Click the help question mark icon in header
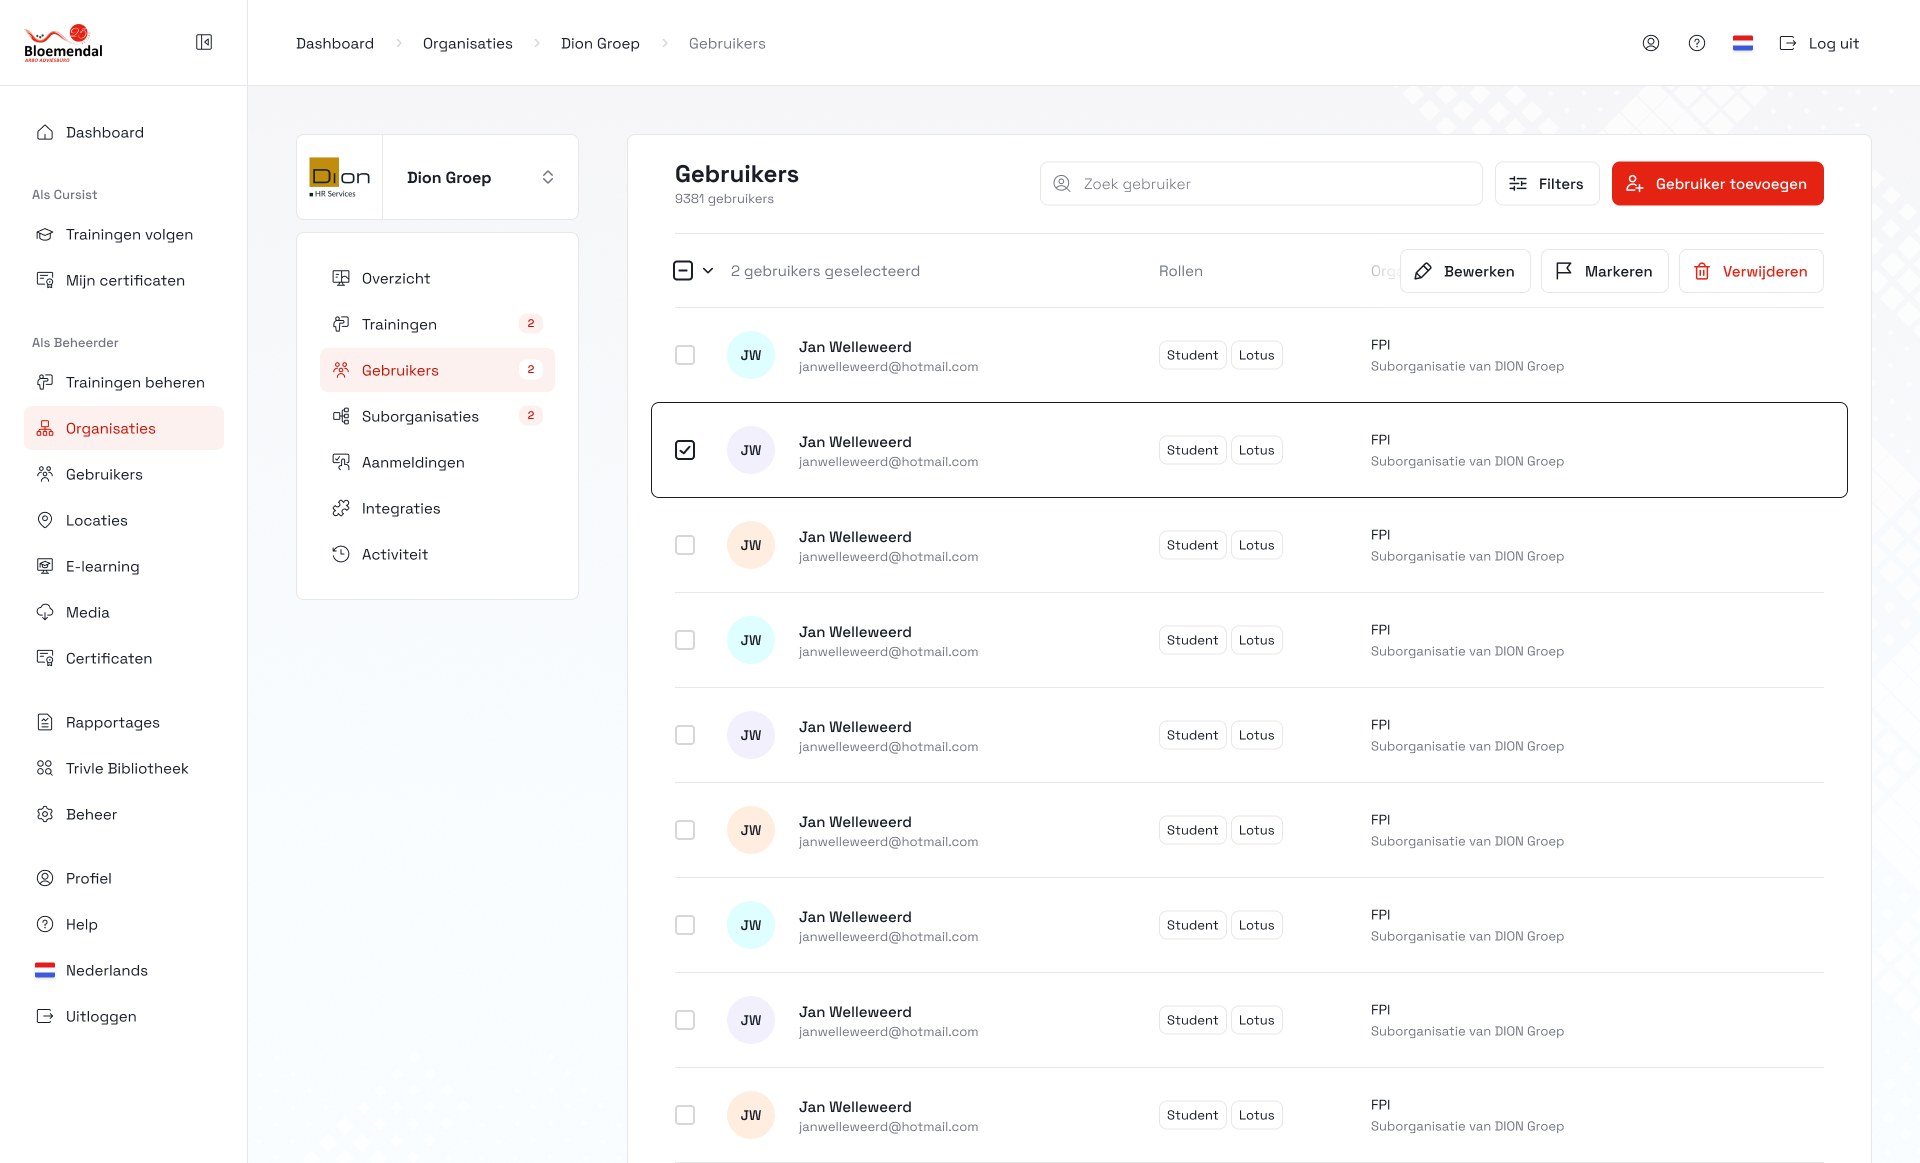1920x1163 pixels. pyautogui.click(x=1697, y=43)
